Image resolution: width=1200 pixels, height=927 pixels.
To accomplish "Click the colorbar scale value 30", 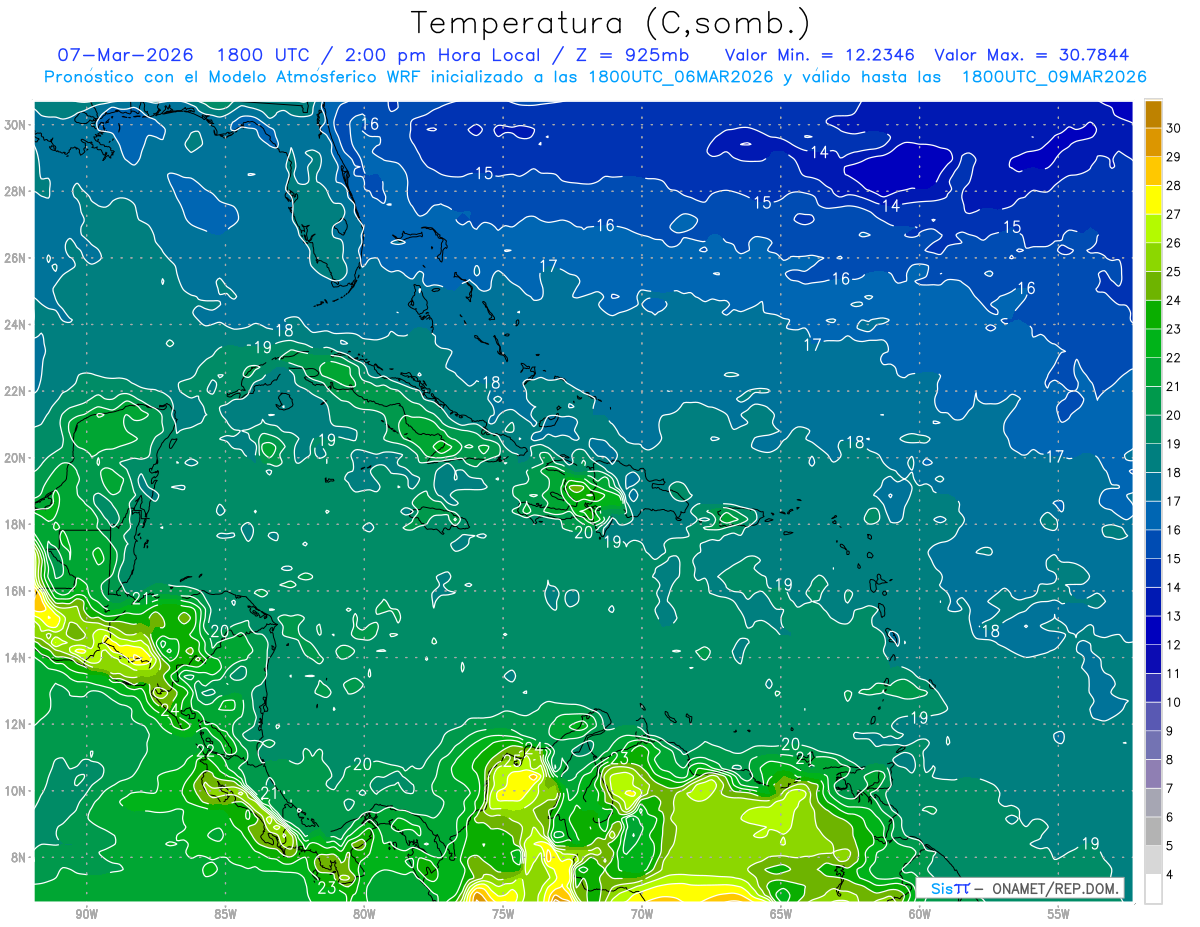I will 1173,128.
